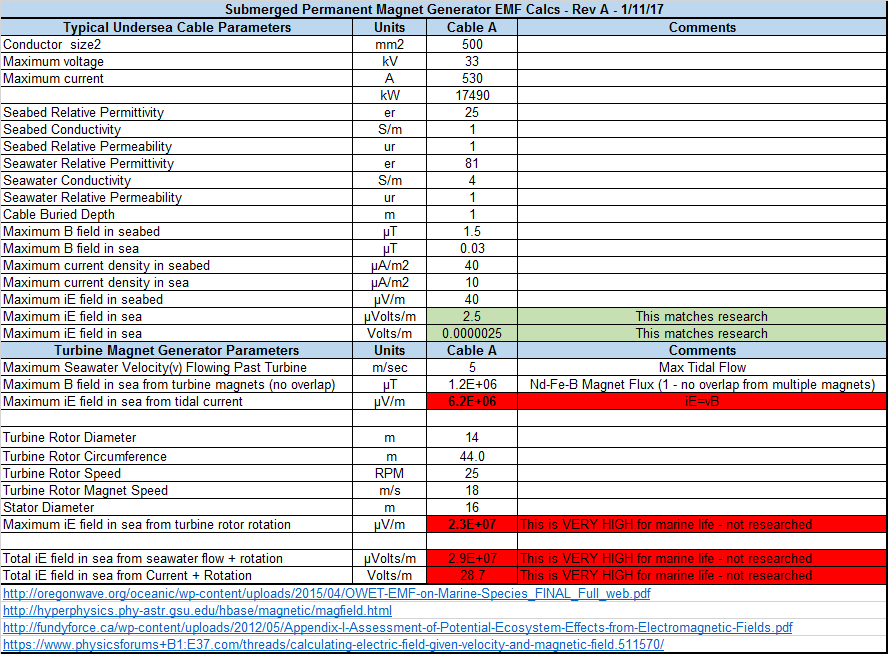Screen dimensions: 892x658
Task: Select the red 6.2E+06 value cell
Action: point(472,401)
